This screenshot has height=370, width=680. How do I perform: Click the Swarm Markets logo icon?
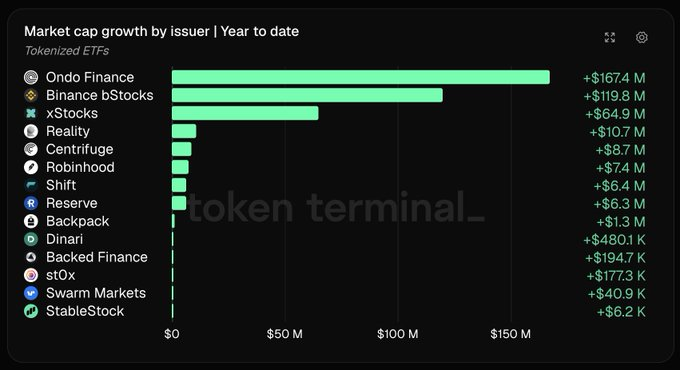click(x=31, y=293)
